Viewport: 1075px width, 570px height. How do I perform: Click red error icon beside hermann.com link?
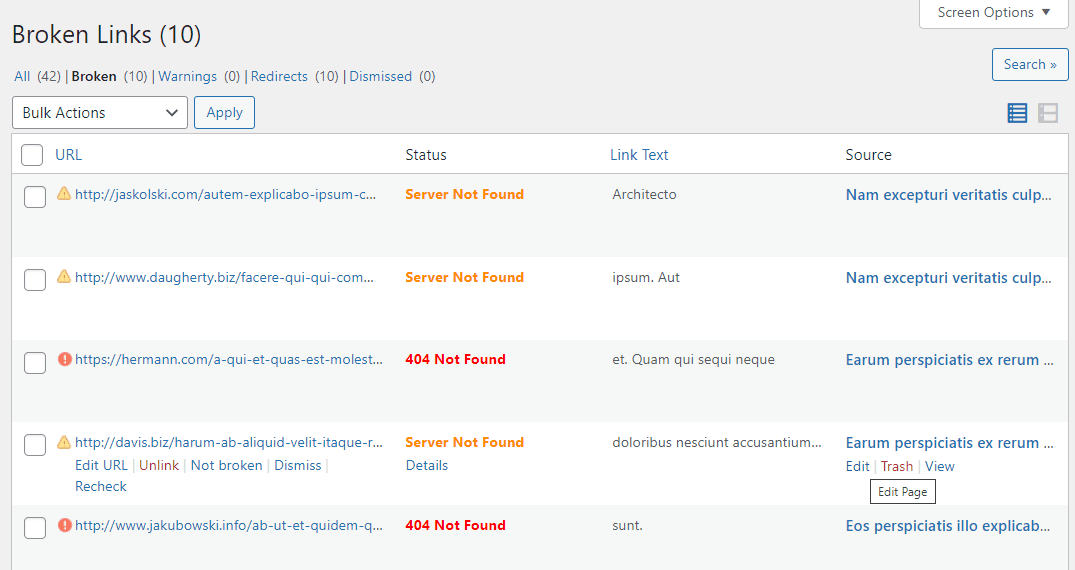65,359
